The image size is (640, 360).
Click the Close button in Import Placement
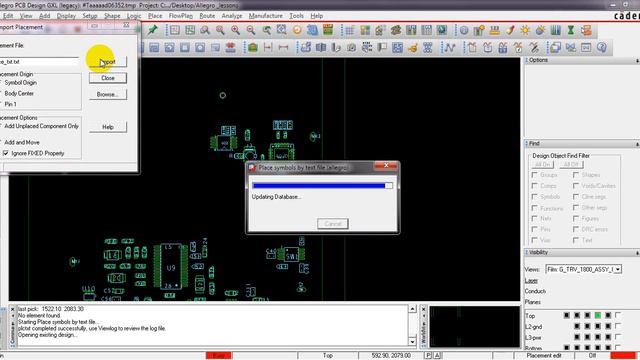tap(108, 78)
